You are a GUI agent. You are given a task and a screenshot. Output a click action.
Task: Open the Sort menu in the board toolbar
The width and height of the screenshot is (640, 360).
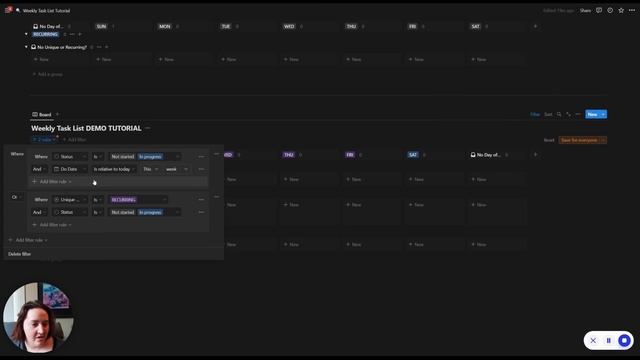point(548,114)
